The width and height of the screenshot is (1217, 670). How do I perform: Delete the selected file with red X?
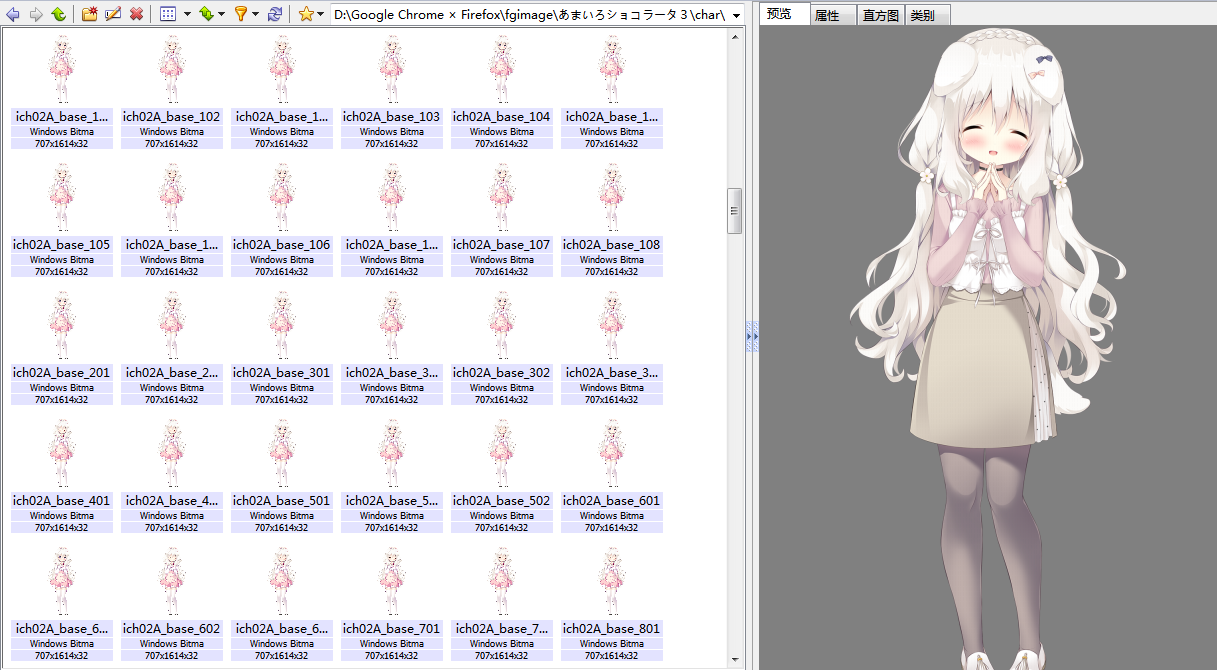tap(136, 14)
